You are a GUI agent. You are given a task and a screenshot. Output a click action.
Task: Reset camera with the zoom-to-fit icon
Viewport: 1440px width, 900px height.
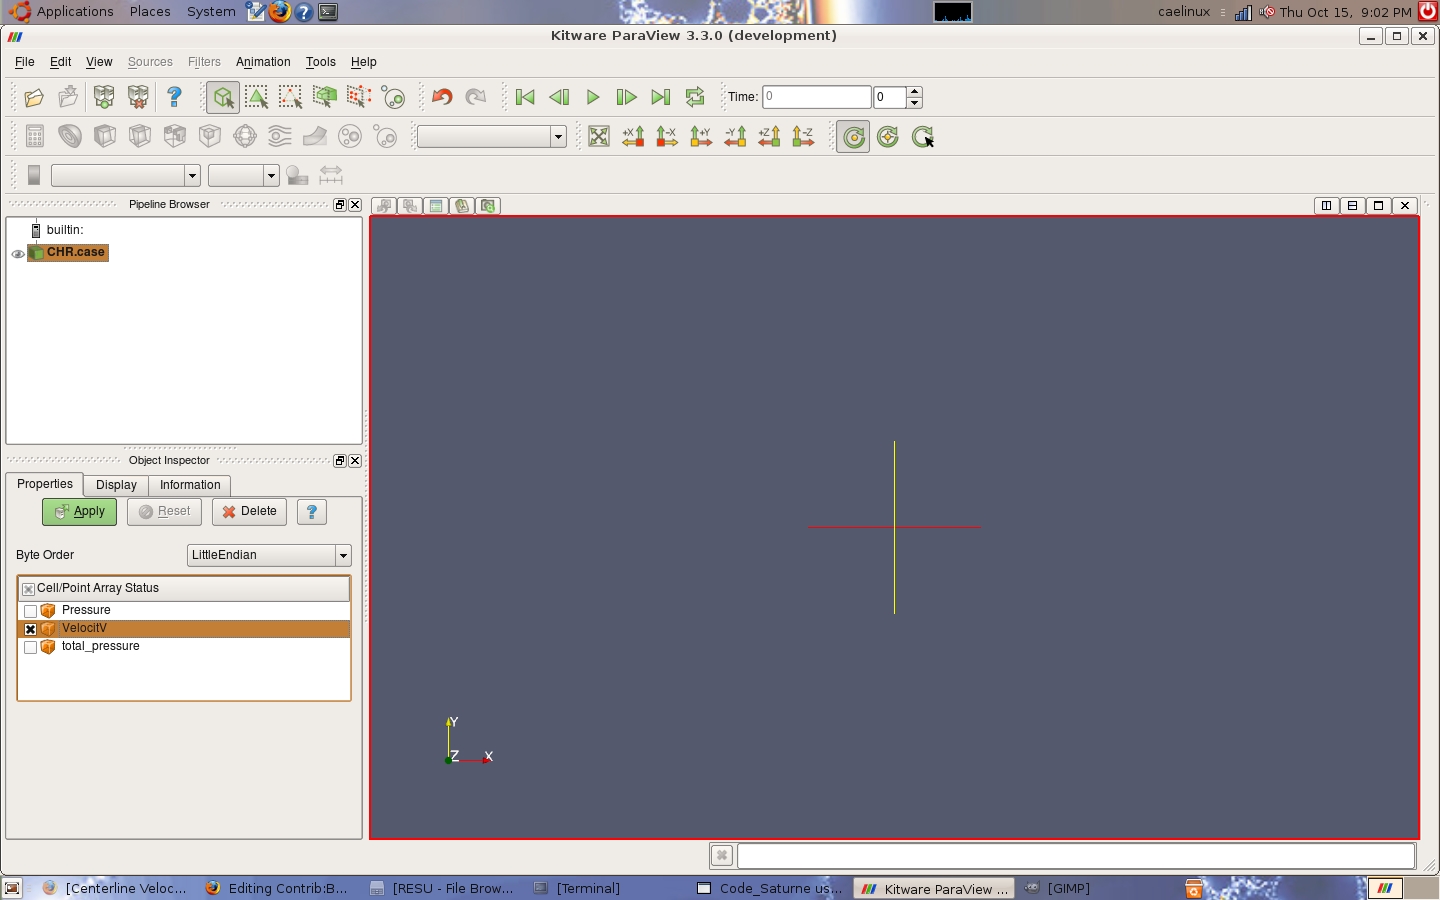(599, 137)
